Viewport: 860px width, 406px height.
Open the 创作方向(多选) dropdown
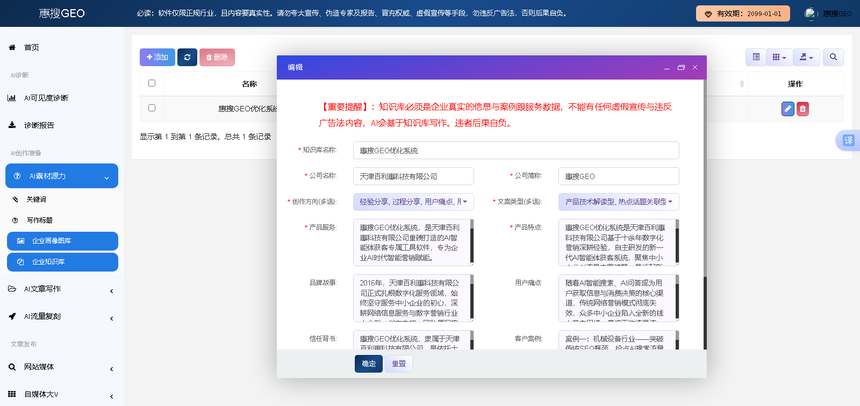(413, 202)
